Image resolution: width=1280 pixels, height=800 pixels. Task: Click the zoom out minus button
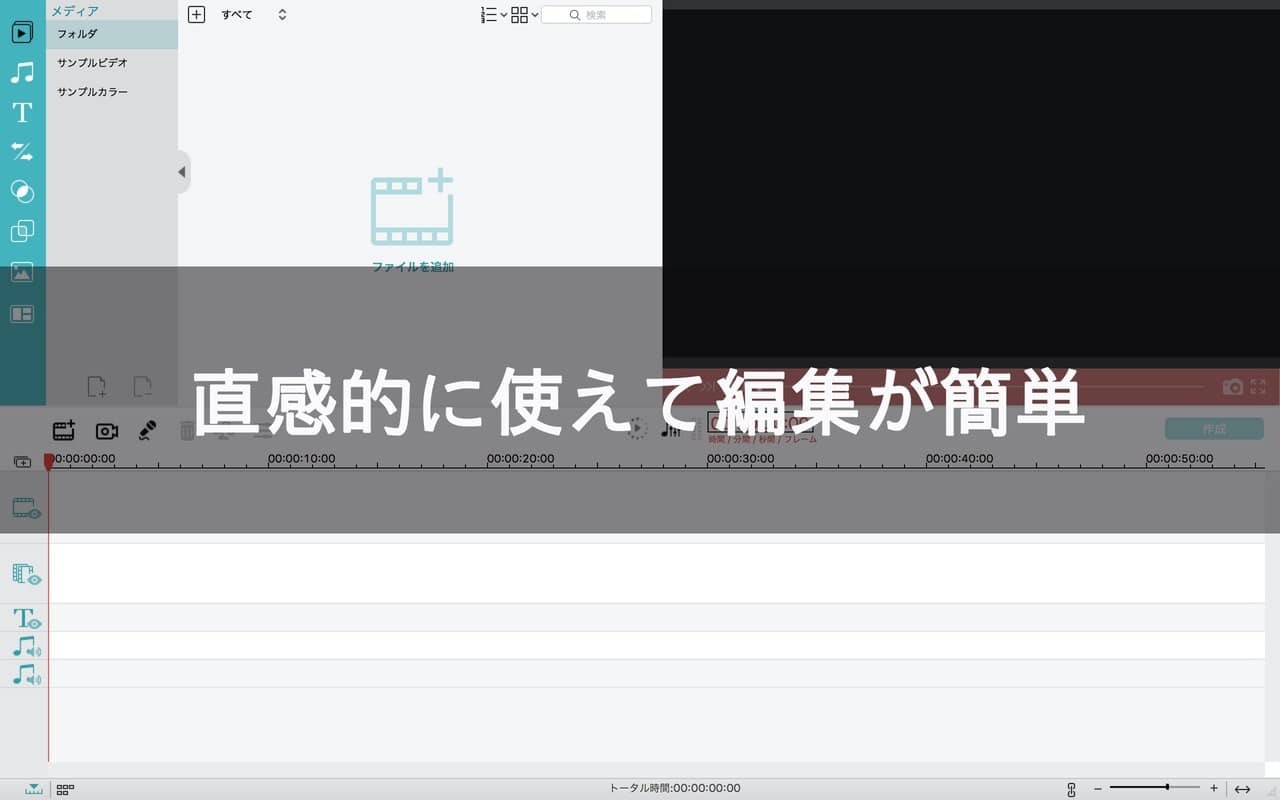coord(1097,788)
